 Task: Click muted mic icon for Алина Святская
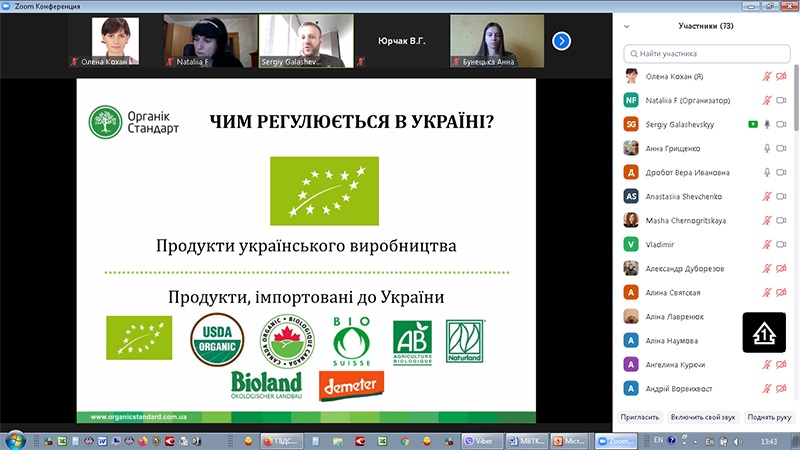(x=766, y=292)
